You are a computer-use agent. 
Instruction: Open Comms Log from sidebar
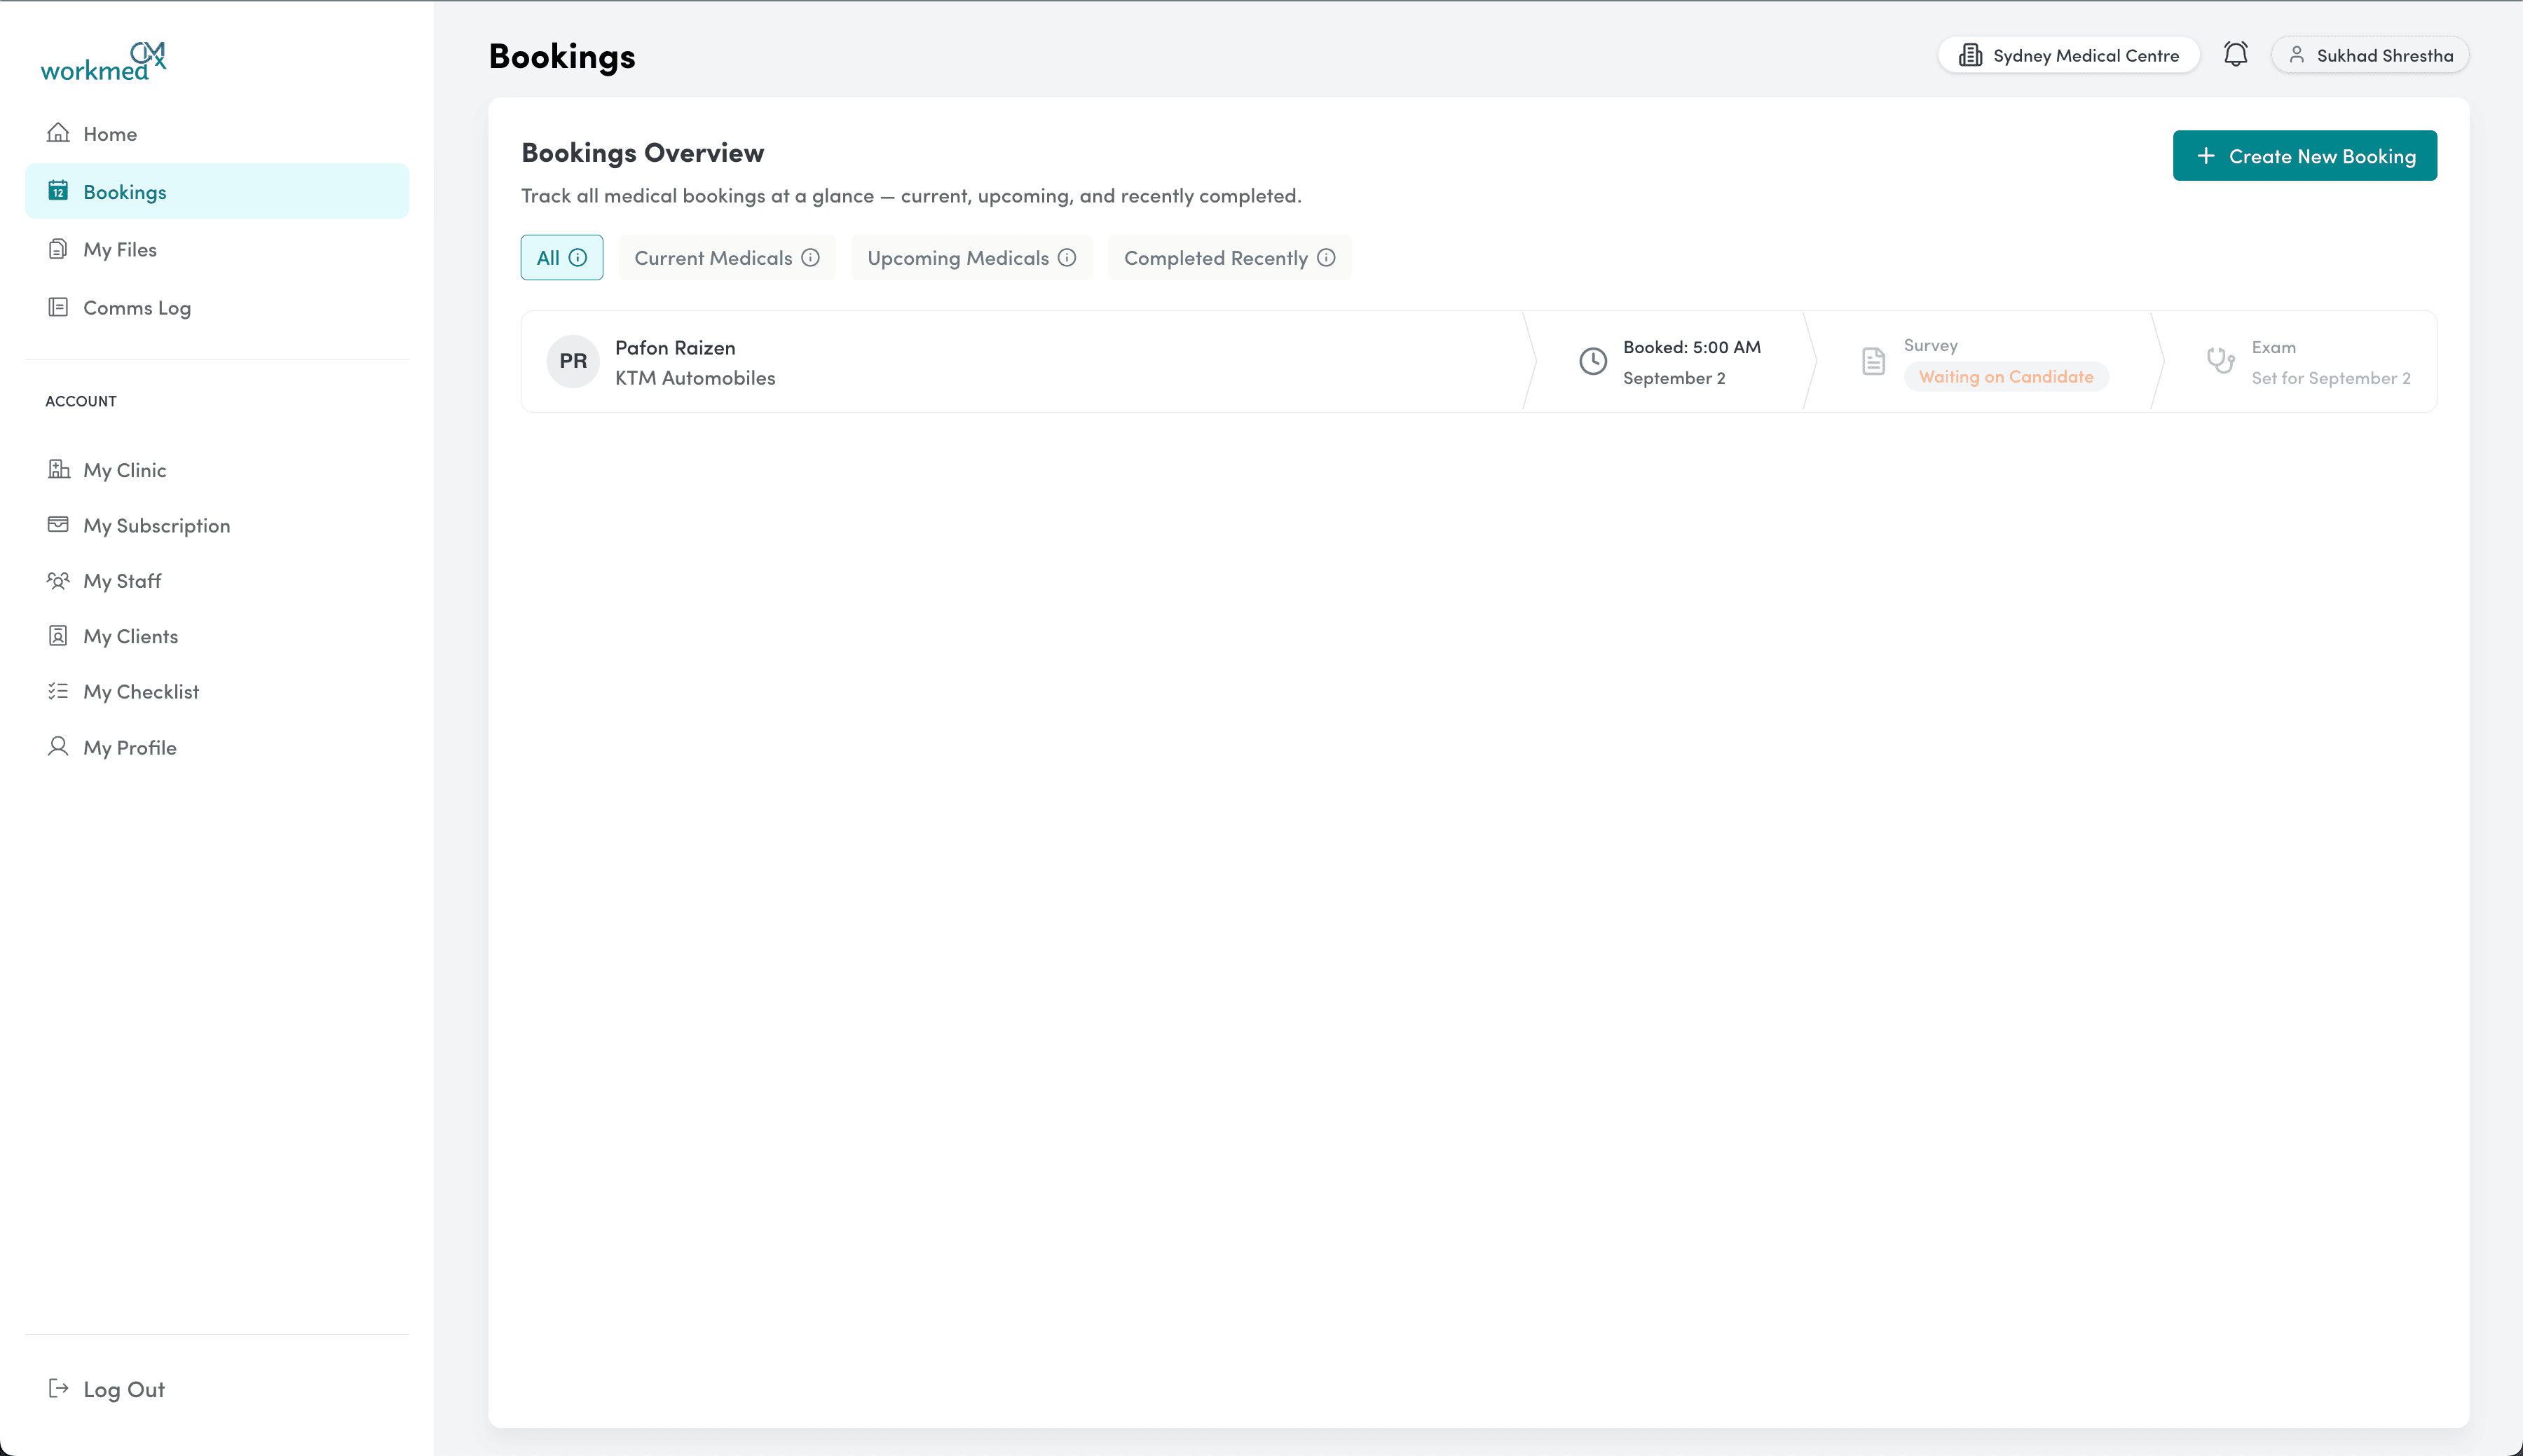[137, 308]
